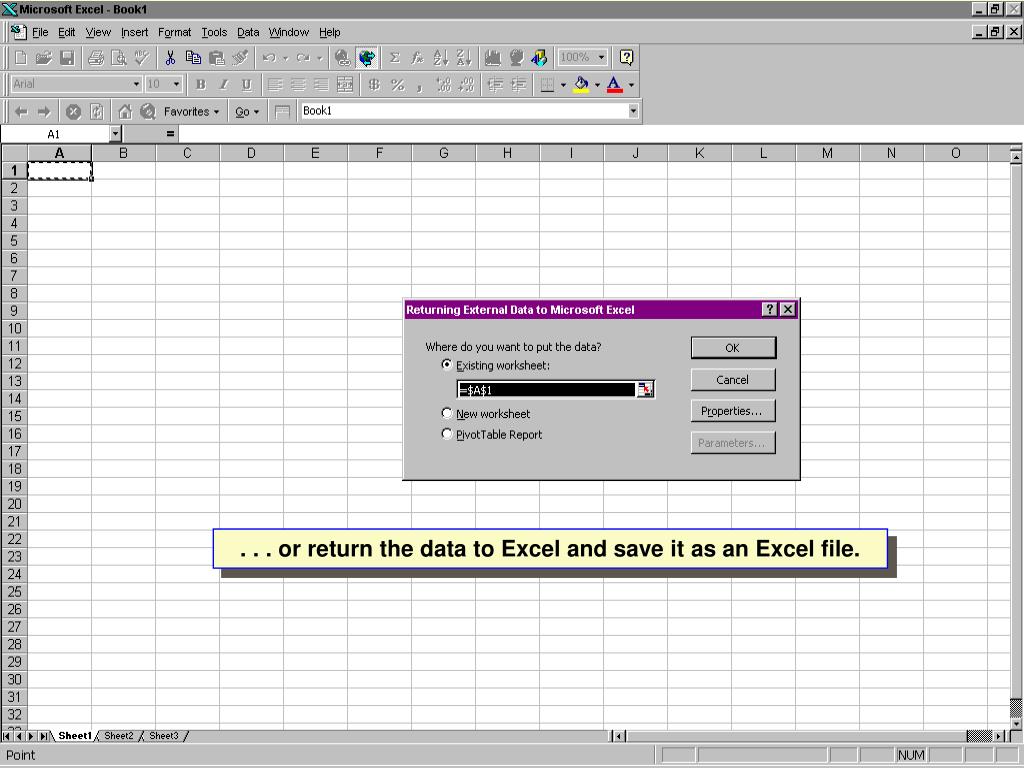Open the font size dropdown
The width and height of the screenshot is (1024, 768).
click(x=176, y=84)
